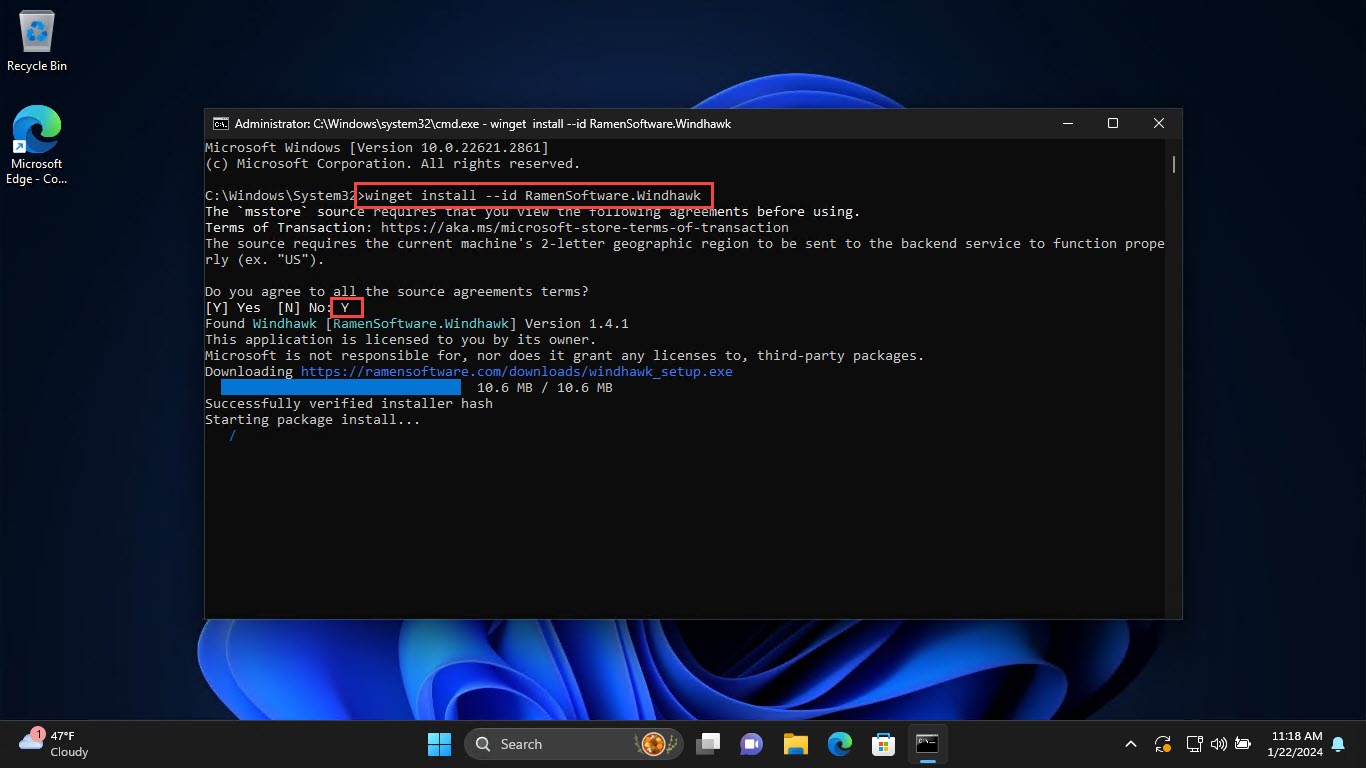This screenshot has height=768, width=1366.
Task: Open the Microsoft Edge desktop shortcut
Action: point(37,146)
